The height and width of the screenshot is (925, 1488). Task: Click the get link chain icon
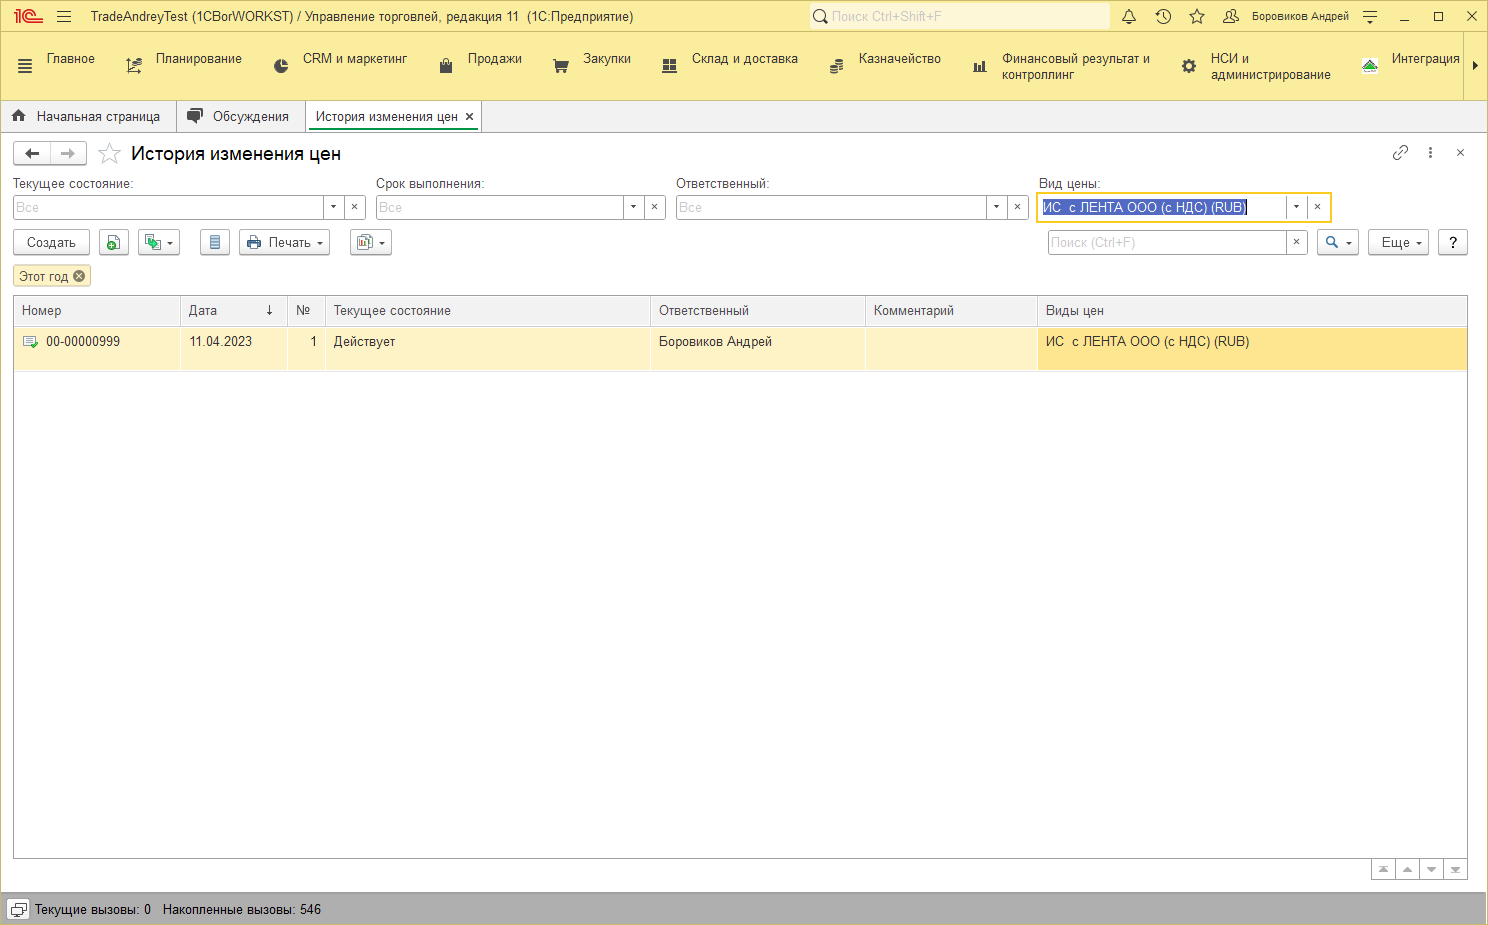pos(1400,152)
